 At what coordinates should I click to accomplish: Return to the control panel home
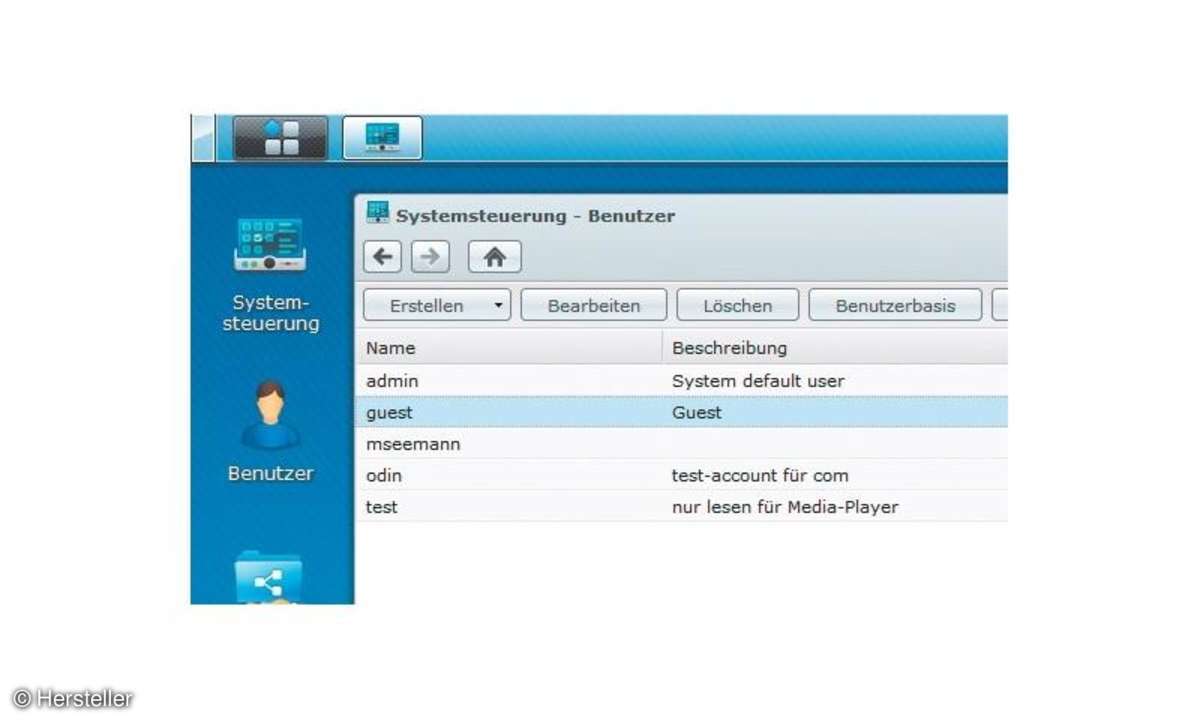494,257
